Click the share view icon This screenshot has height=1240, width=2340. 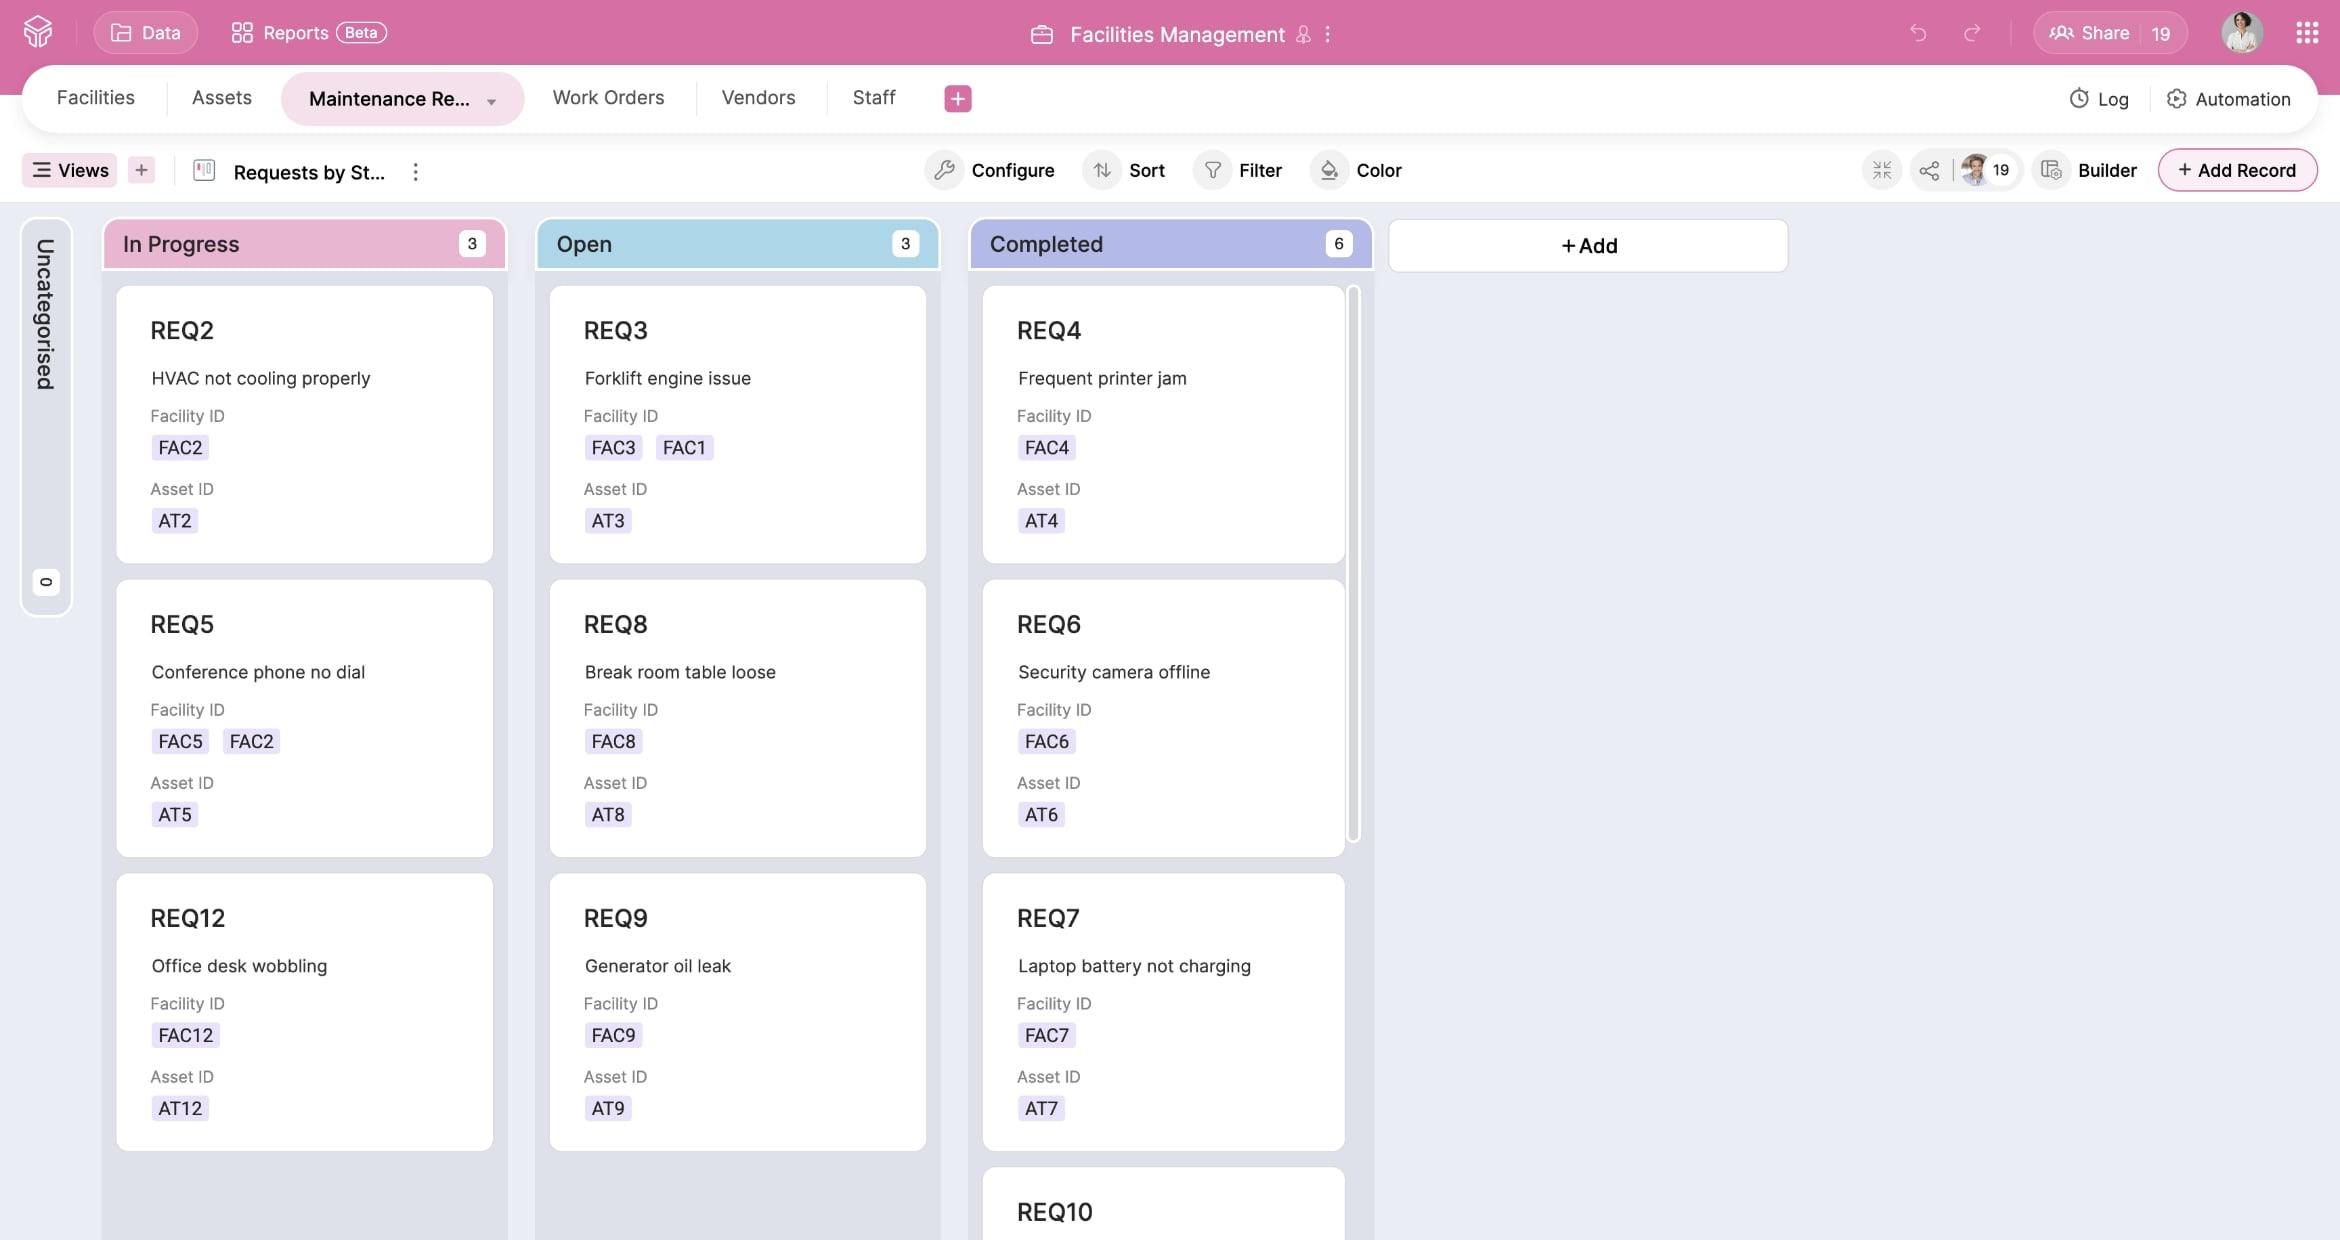pyautogui.click(x=1929, y=170)
